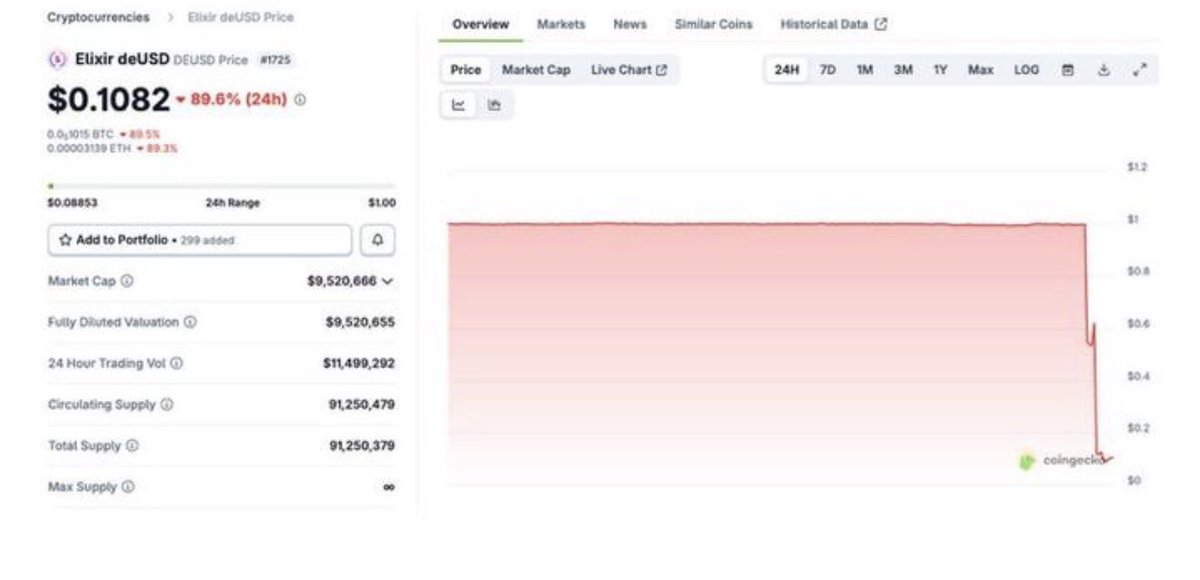
Task: Select the 24H time range
Action: click(x=787, y=70)
